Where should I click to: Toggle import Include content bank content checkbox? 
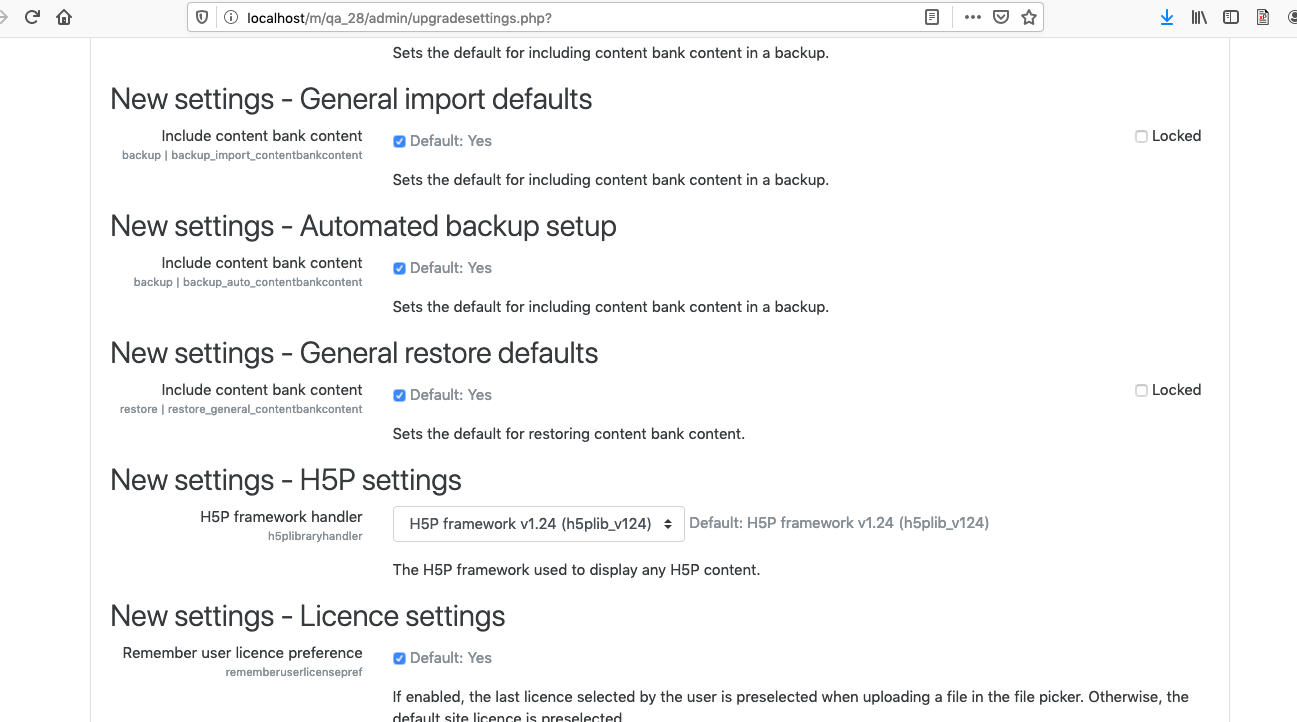[x=399, y=142]
